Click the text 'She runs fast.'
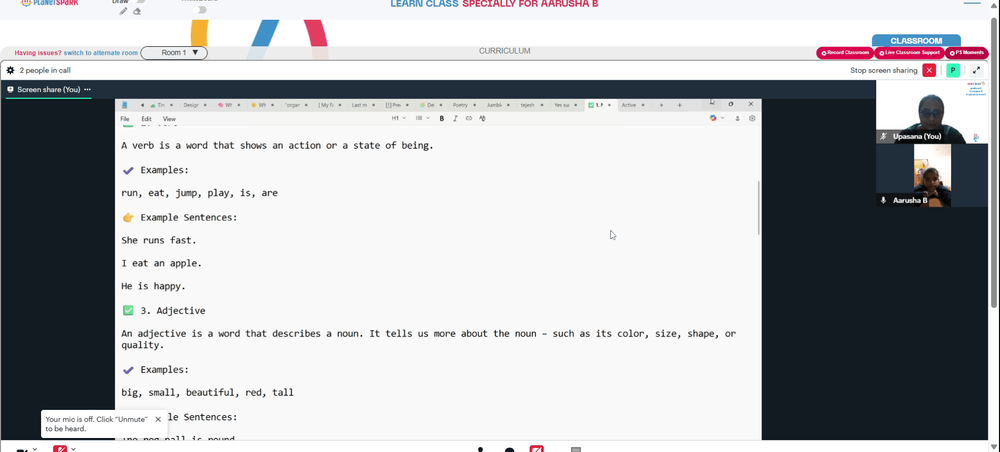Viewport: 1000px width, 452px height. click(159, 240)
